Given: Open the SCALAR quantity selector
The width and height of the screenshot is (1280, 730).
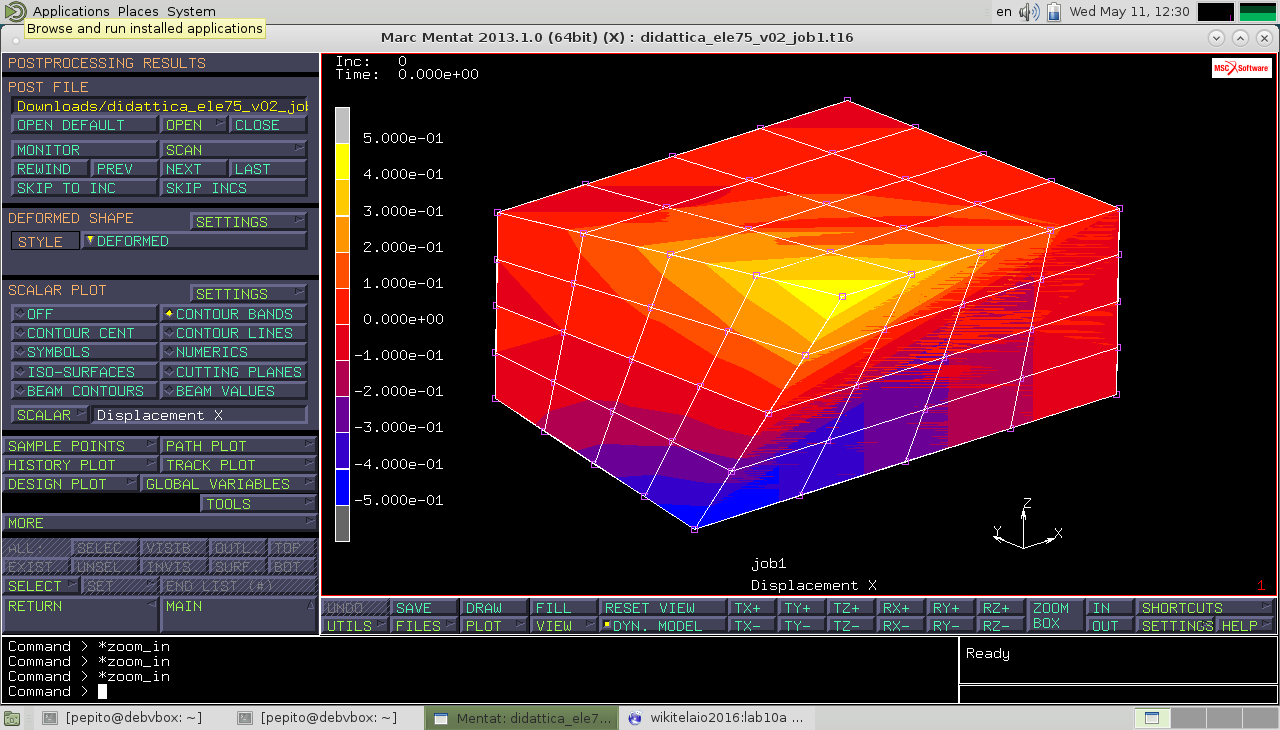Looking at the screenshot, I should click(x=50, y=415).
